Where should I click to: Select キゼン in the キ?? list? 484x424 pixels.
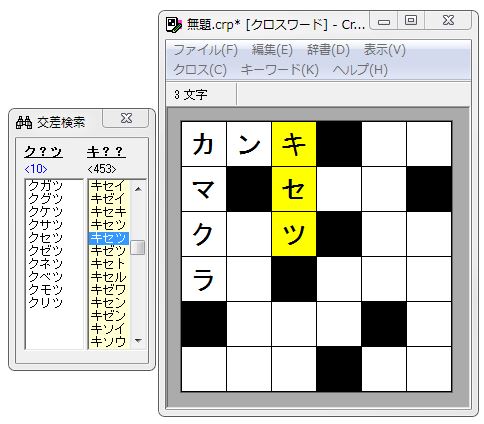pyautogui.click(x=108, y=315)
